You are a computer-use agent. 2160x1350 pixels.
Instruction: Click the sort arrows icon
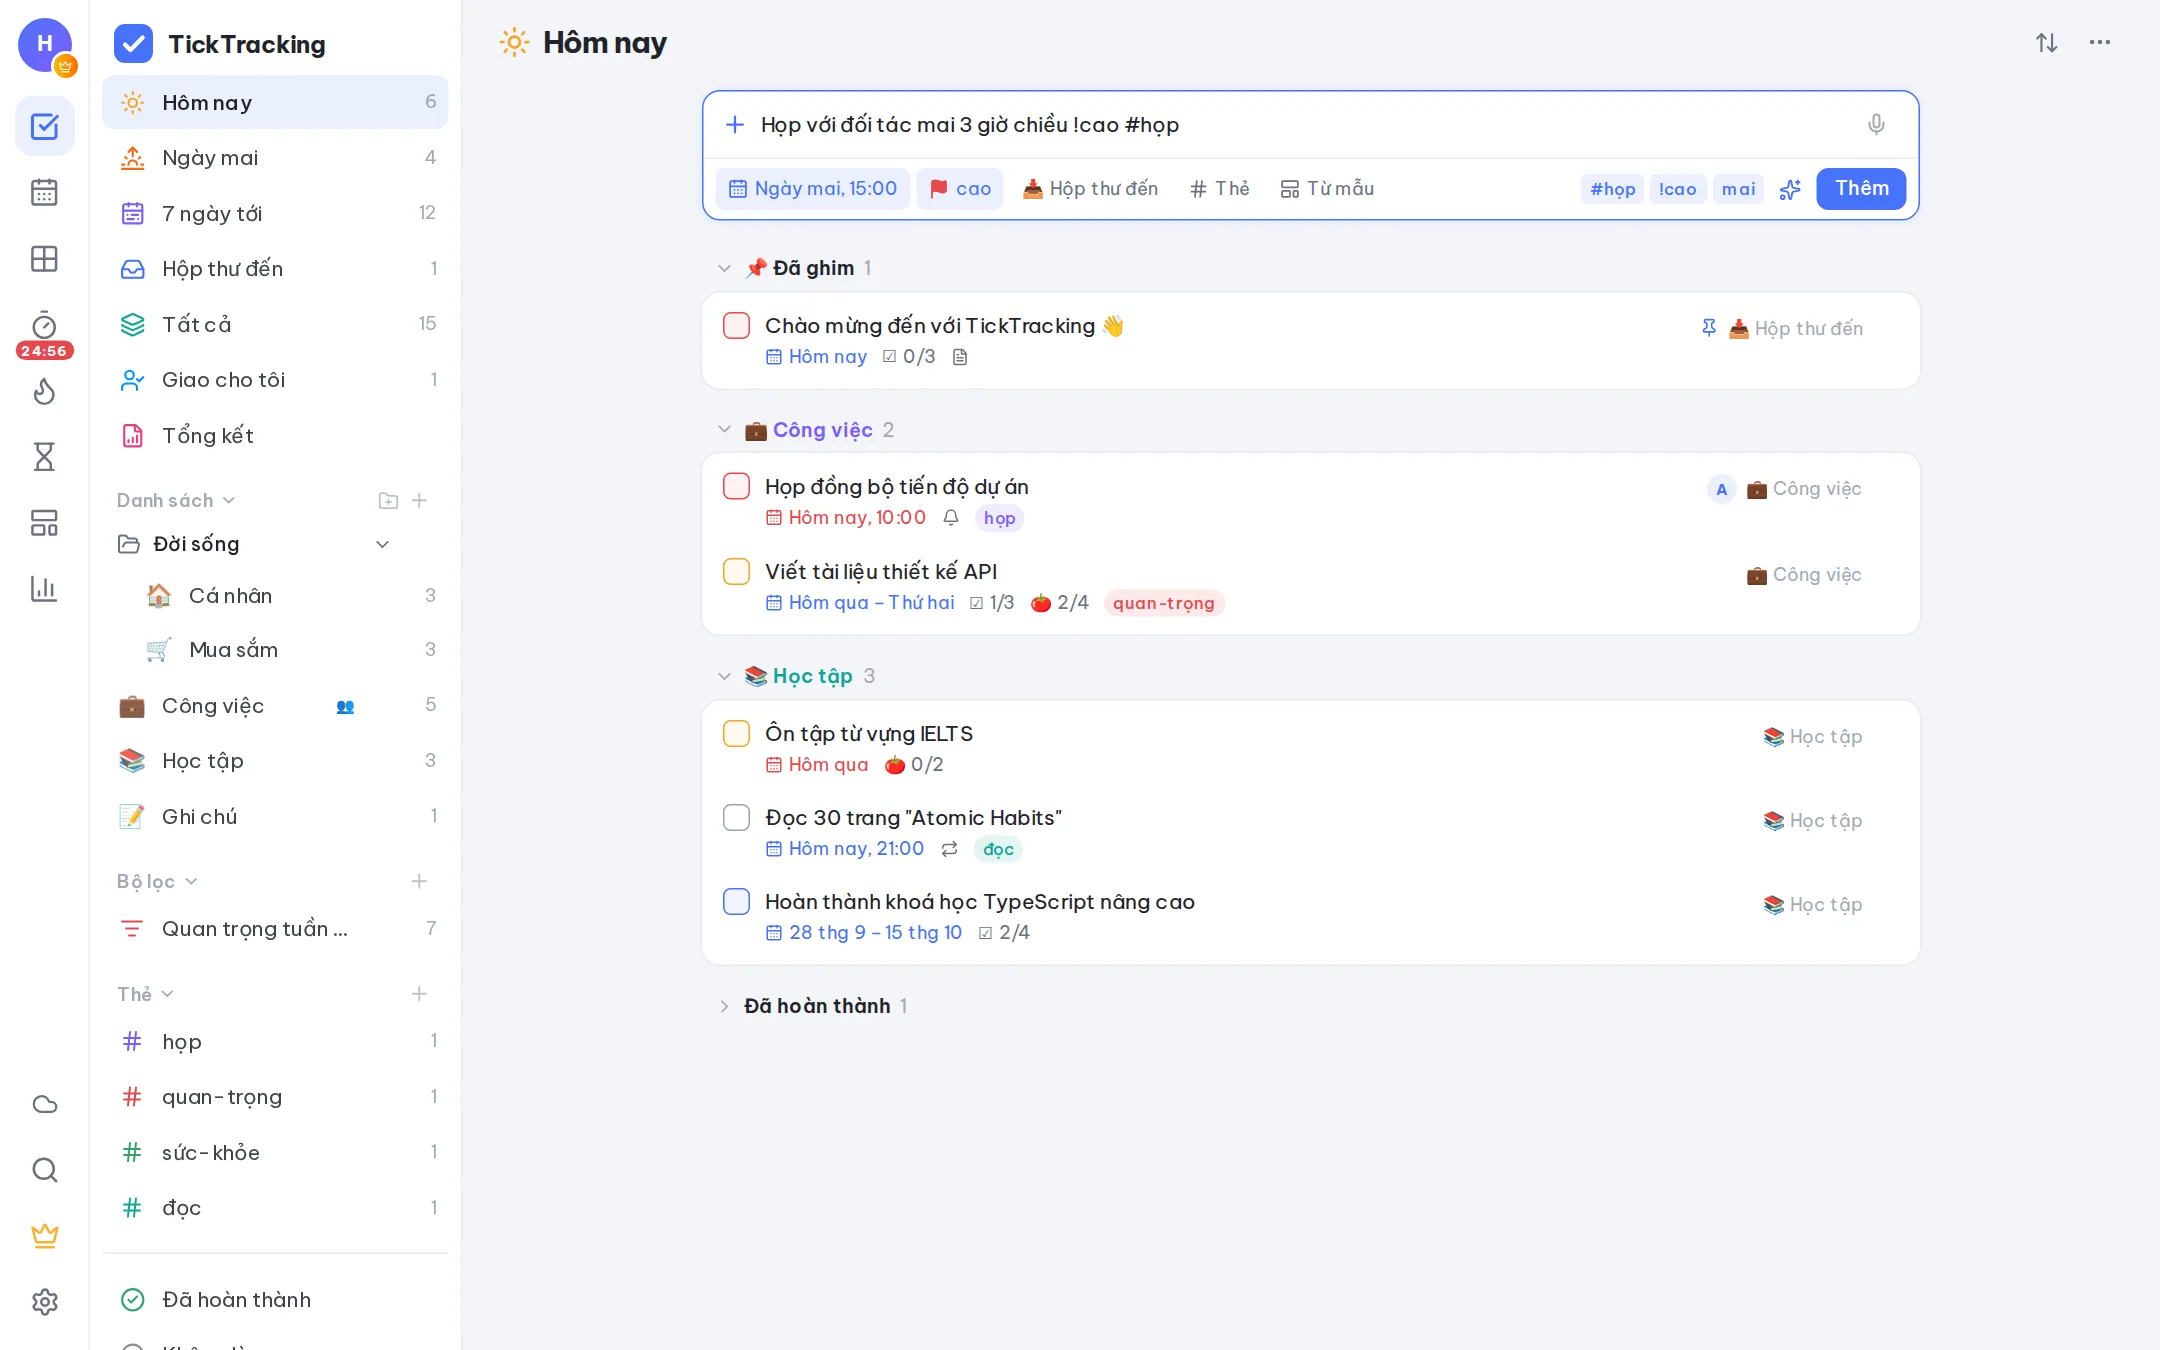[2046, 43]
